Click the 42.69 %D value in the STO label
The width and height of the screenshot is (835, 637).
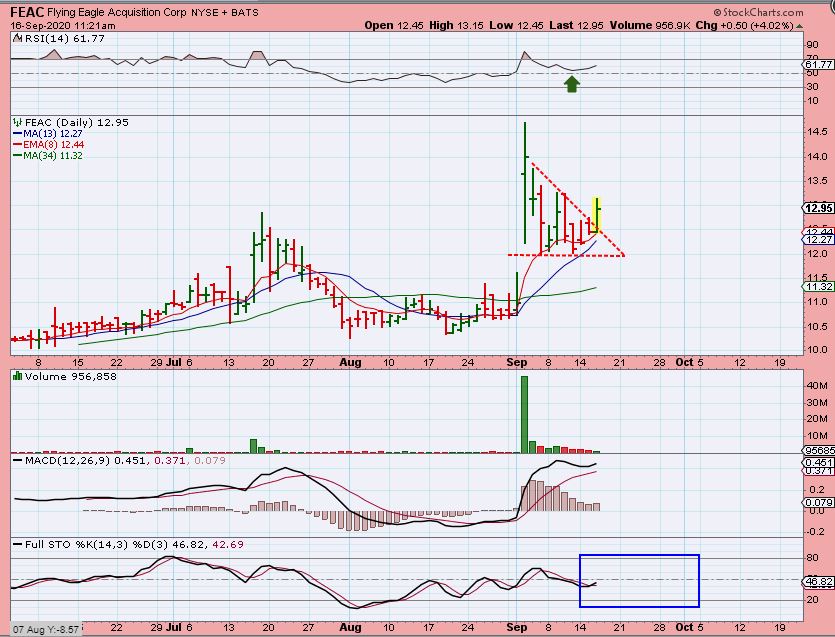click(x=228, y=545)
